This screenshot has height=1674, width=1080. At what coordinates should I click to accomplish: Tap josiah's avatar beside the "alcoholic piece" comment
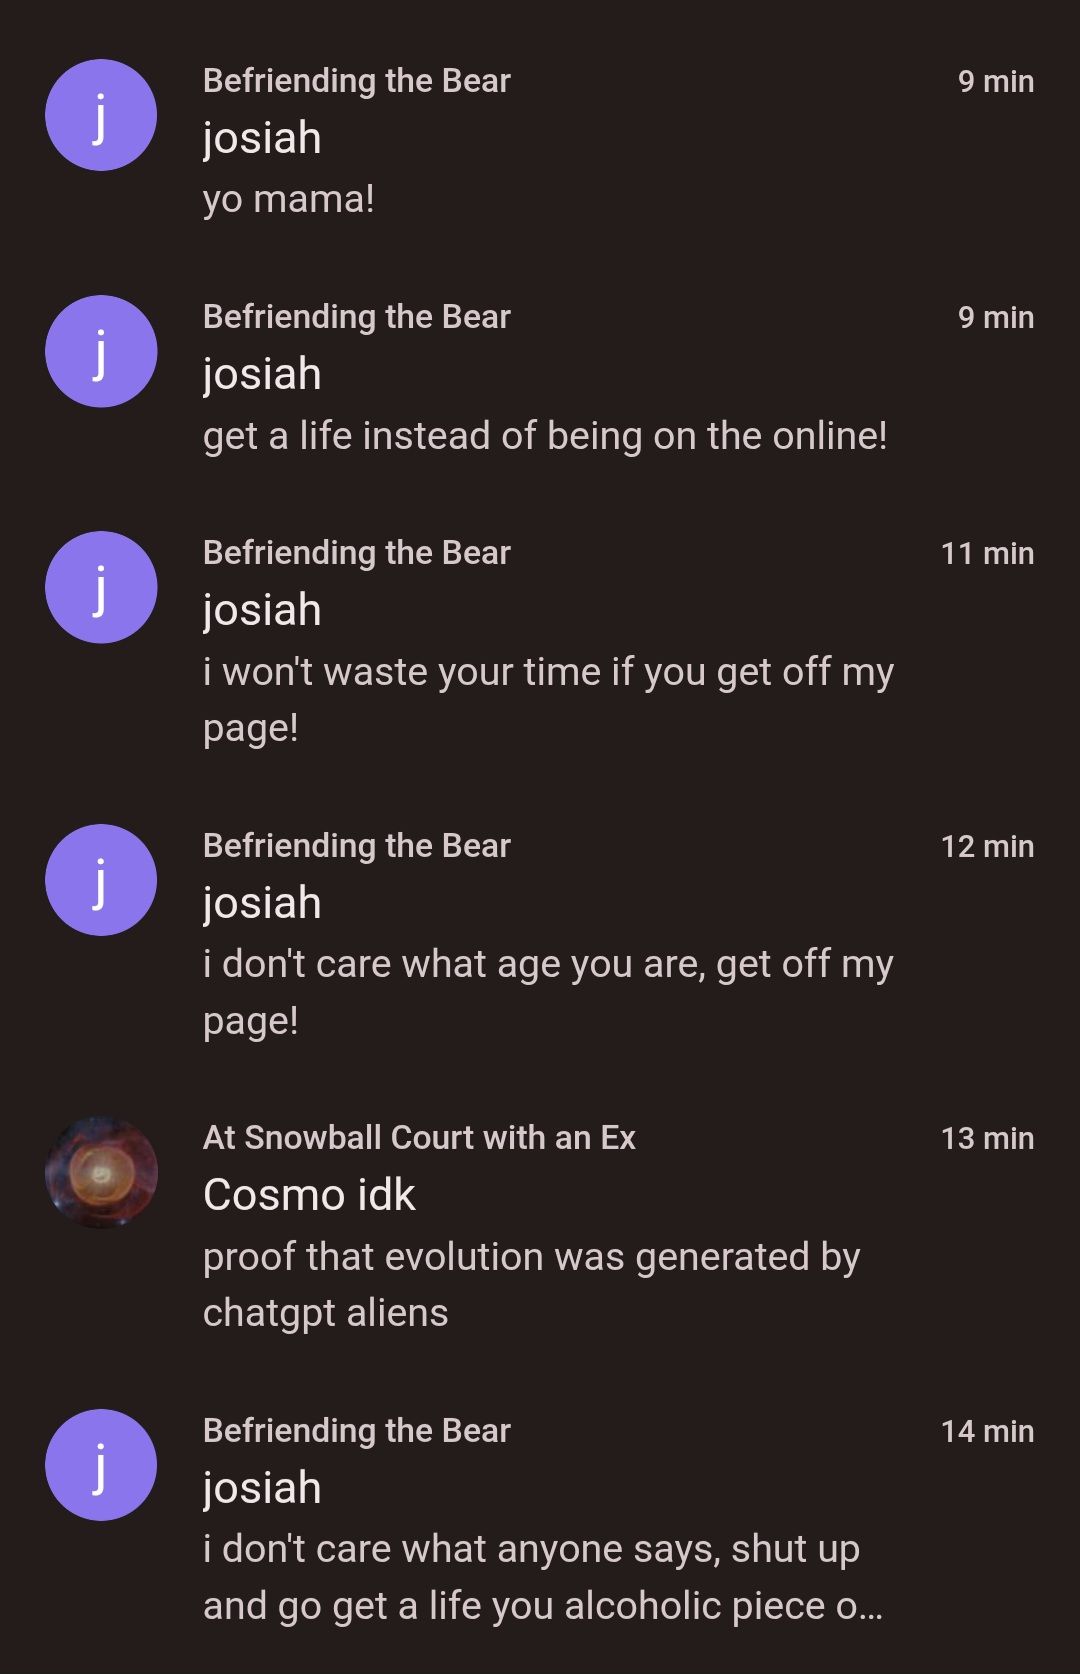pyautogui.click(x=101, y=1465)
